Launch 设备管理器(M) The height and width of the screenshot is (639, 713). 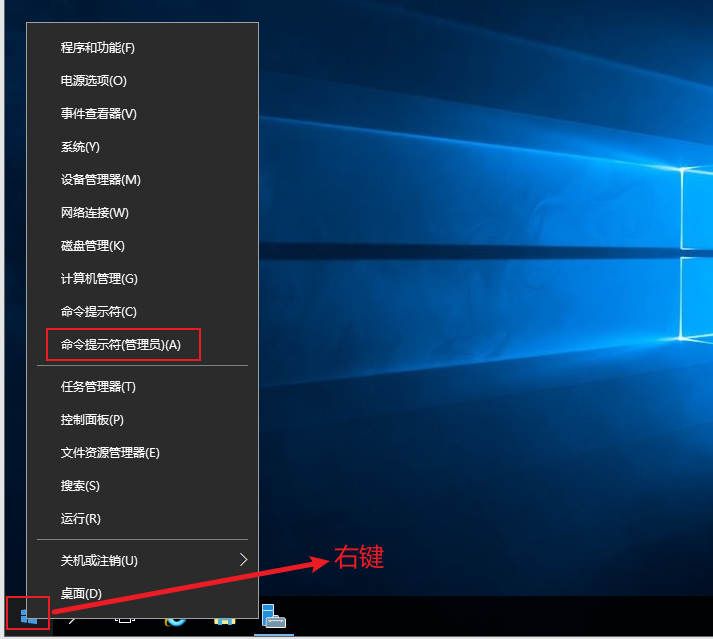click(142, 180)
